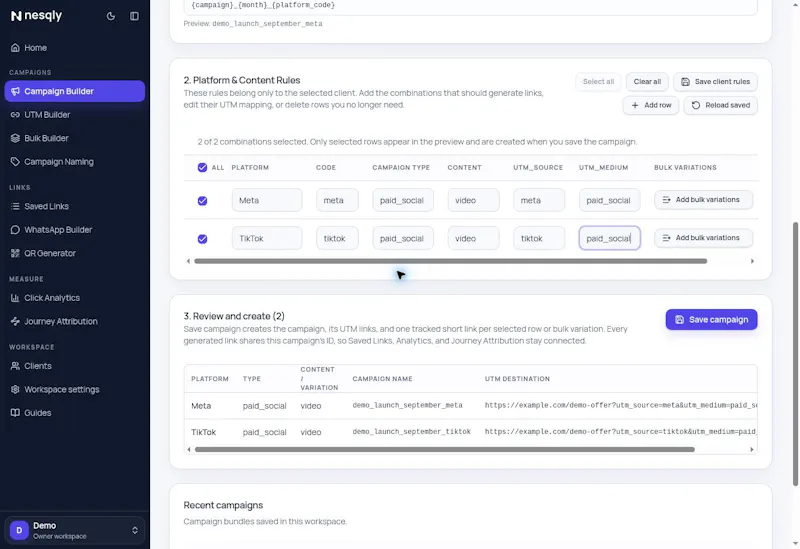Click Guides book icon
The width and height of the screenshot is (800, 549).
click(x=15, y=413)
